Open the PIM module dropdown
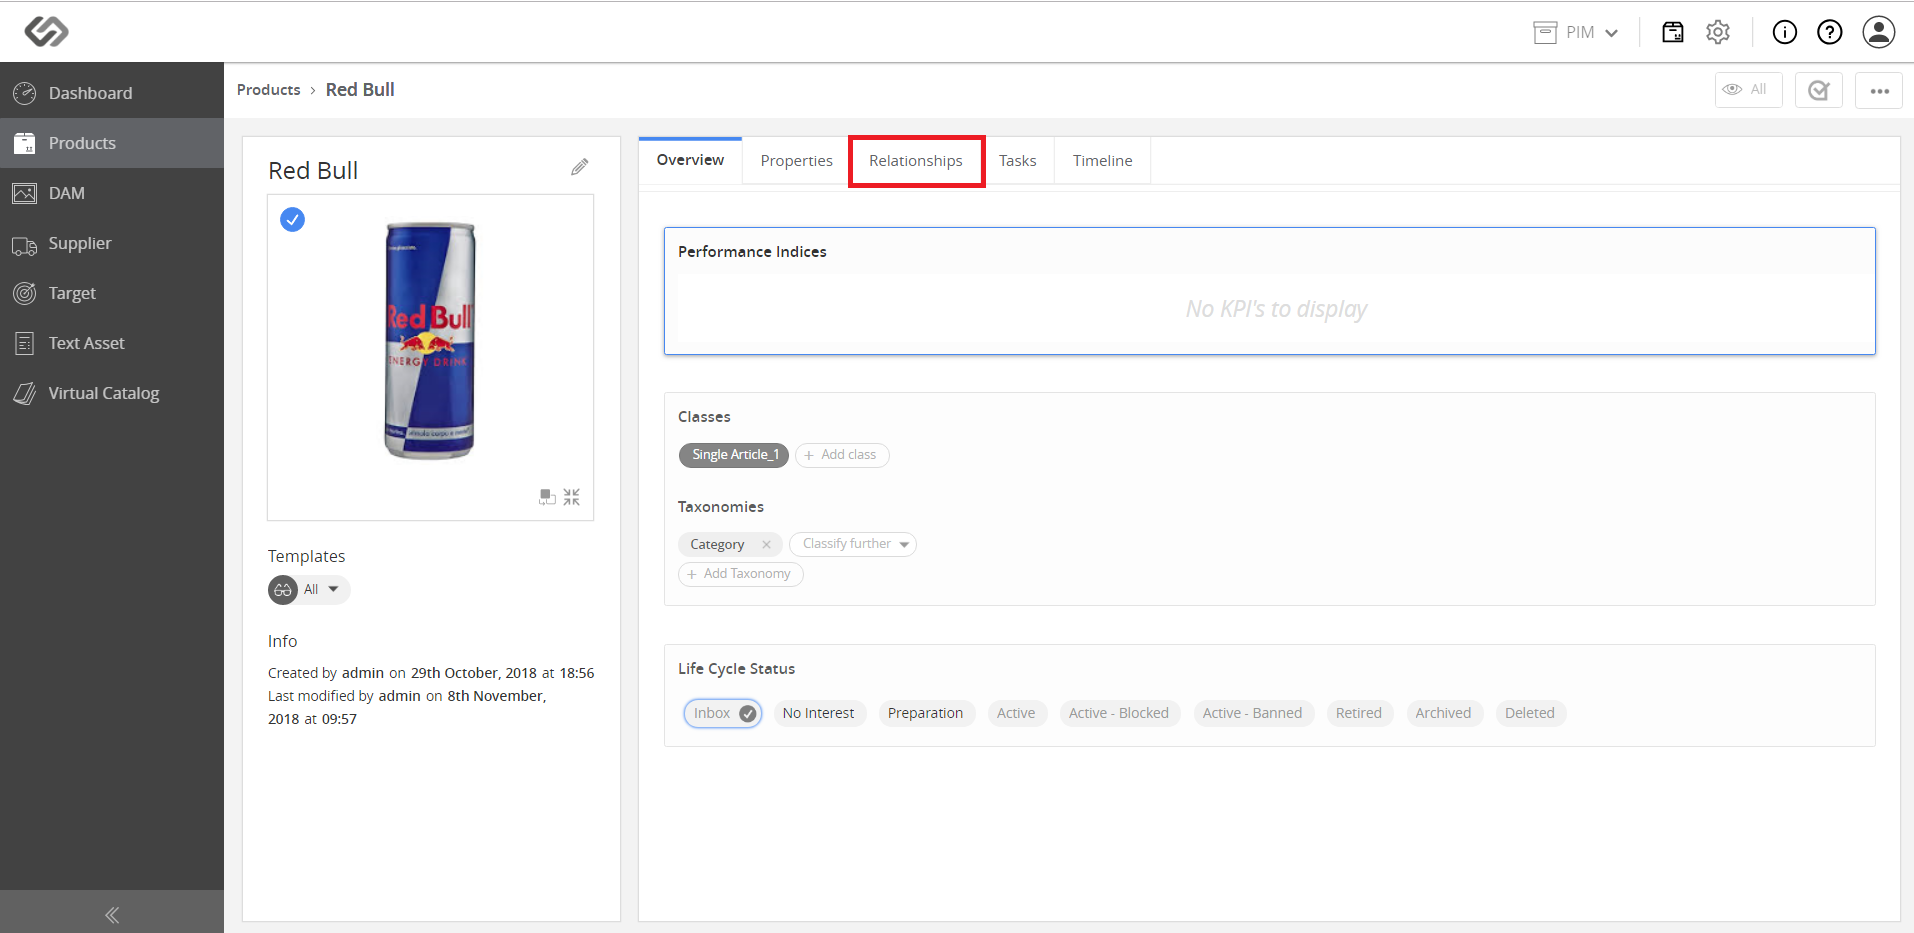 (x=1576, y=32)
